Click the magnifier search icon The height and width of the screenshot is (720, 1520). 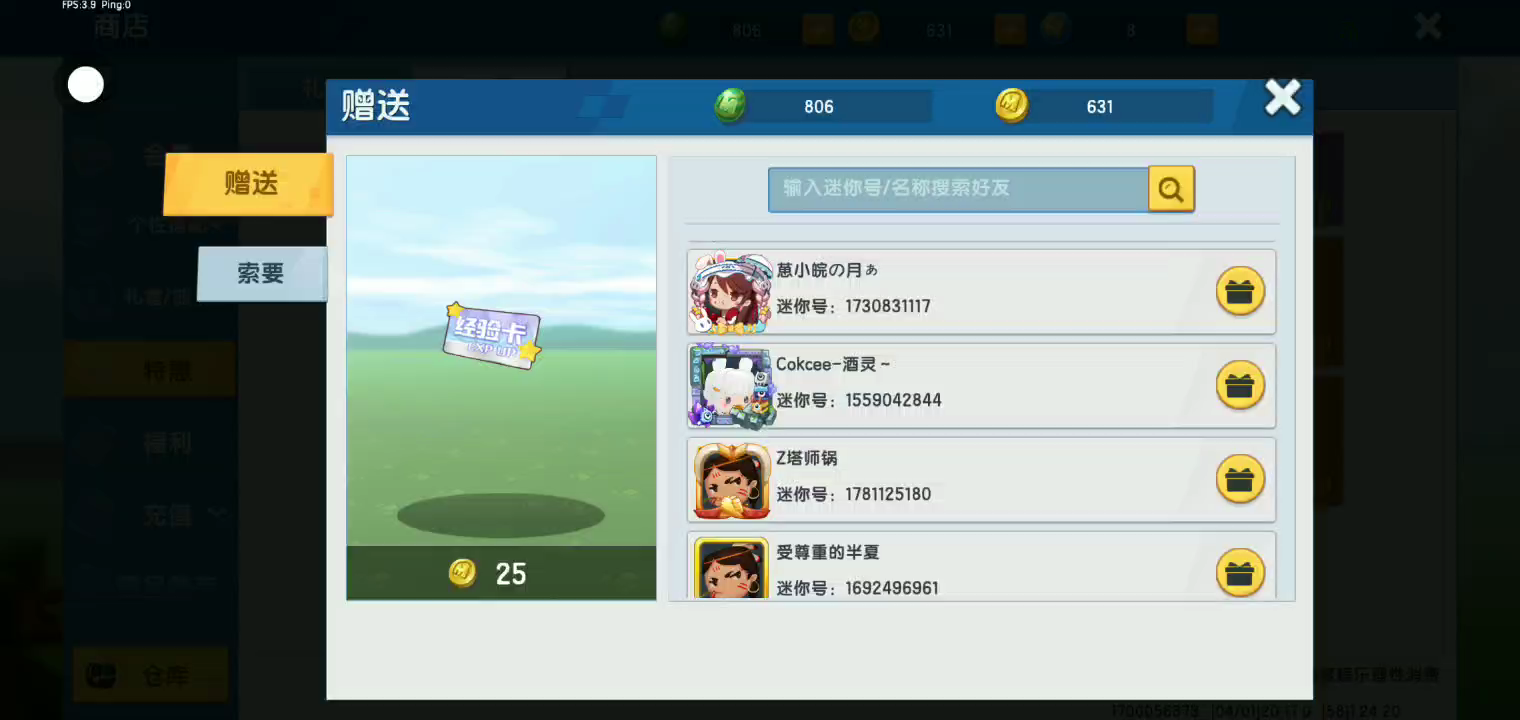1171,188
